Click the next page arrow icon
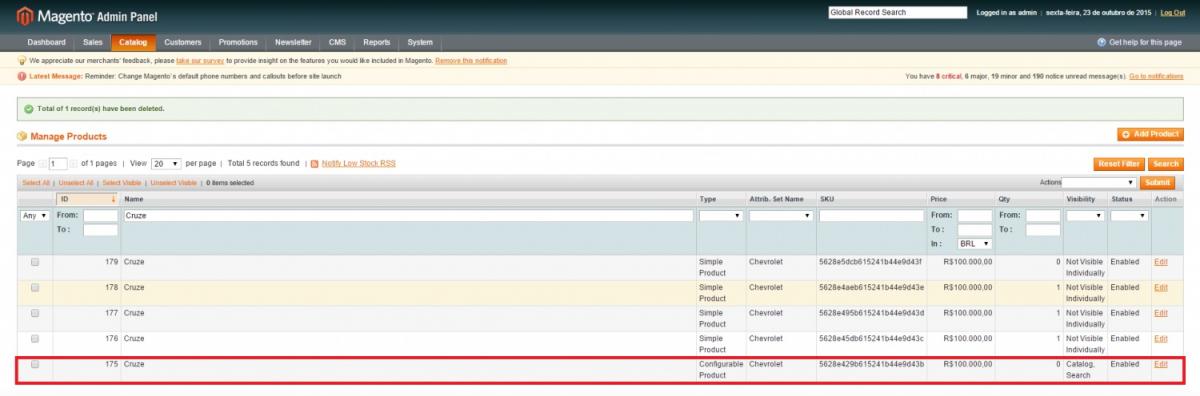 [73, 163]
